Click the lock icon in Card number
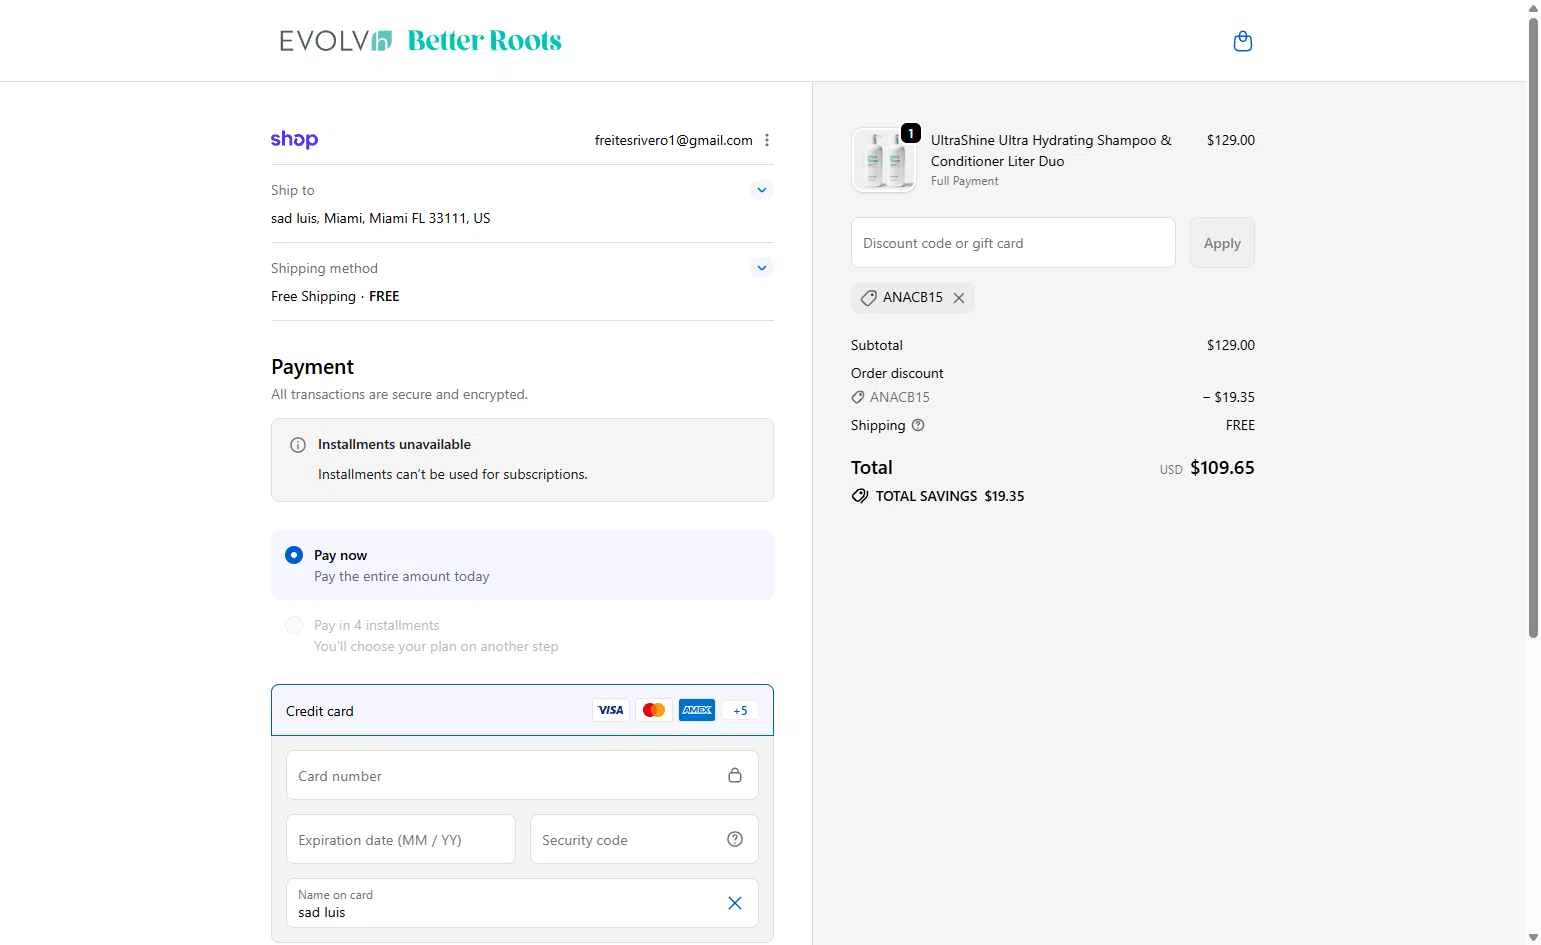1541x945 pixels. coord(735,775)
